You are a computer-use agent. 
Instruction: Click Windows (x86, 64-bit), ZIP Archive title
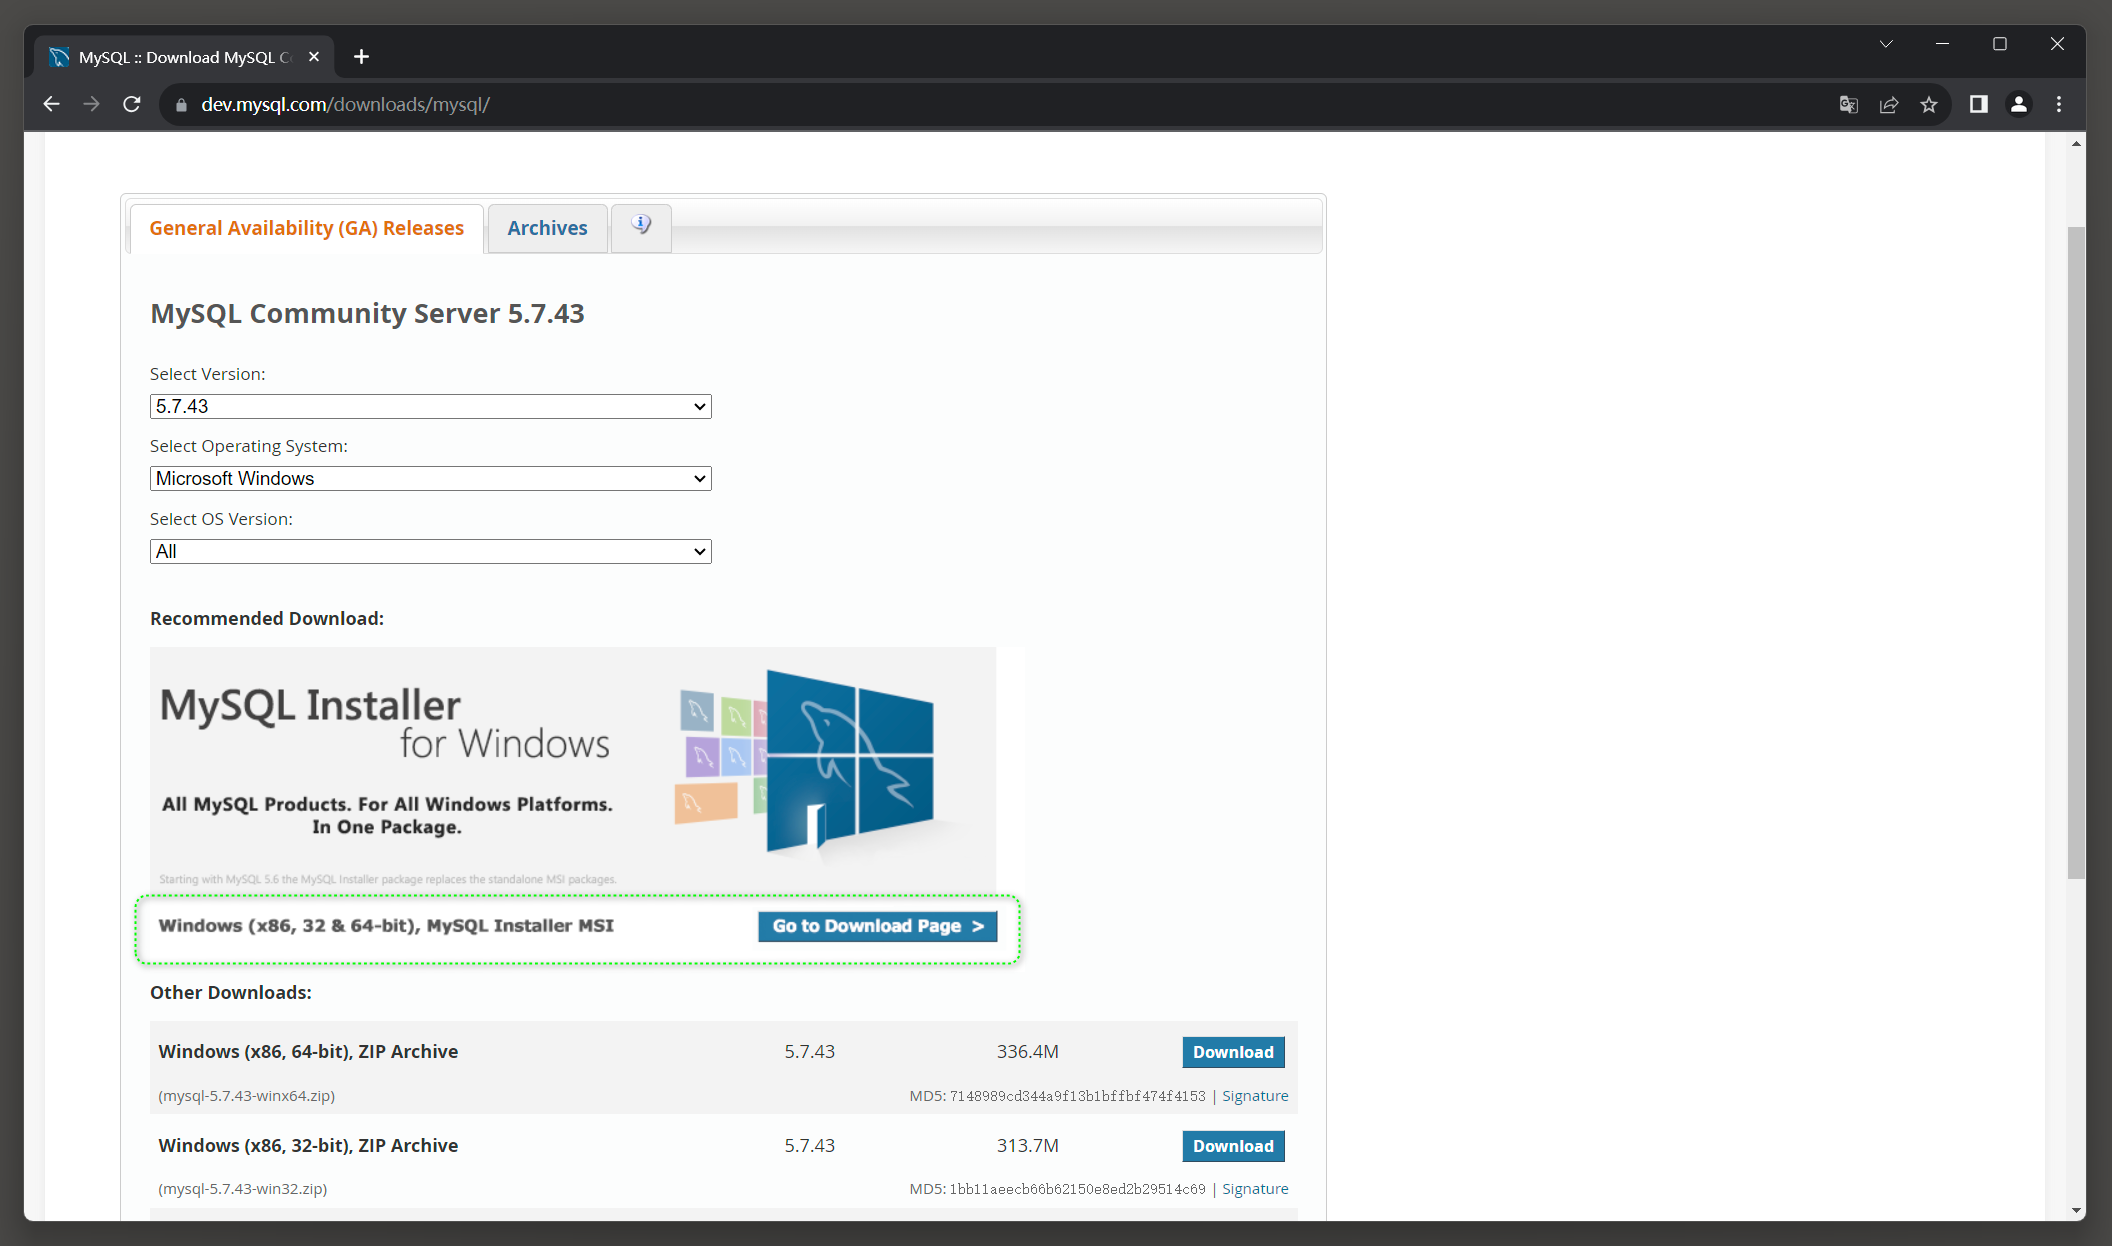(308, 1052)
